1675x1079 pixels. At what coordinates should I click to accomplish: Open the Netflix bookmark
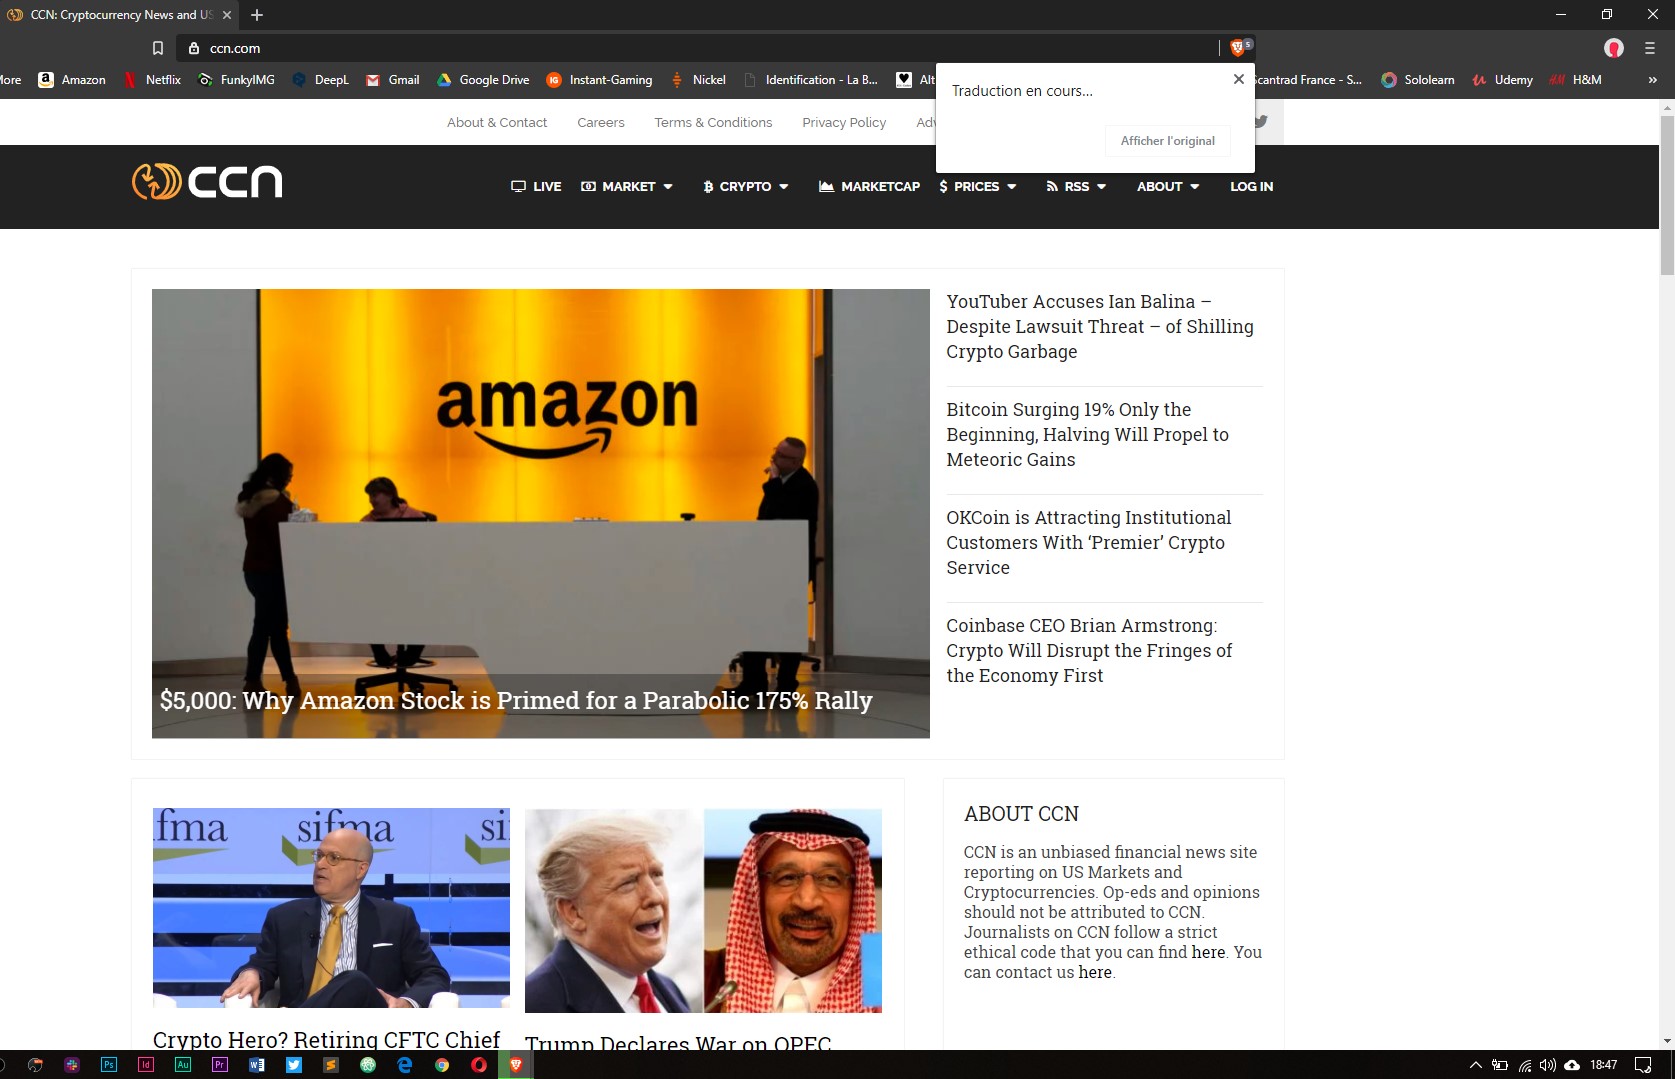click(x=152, y=80)
